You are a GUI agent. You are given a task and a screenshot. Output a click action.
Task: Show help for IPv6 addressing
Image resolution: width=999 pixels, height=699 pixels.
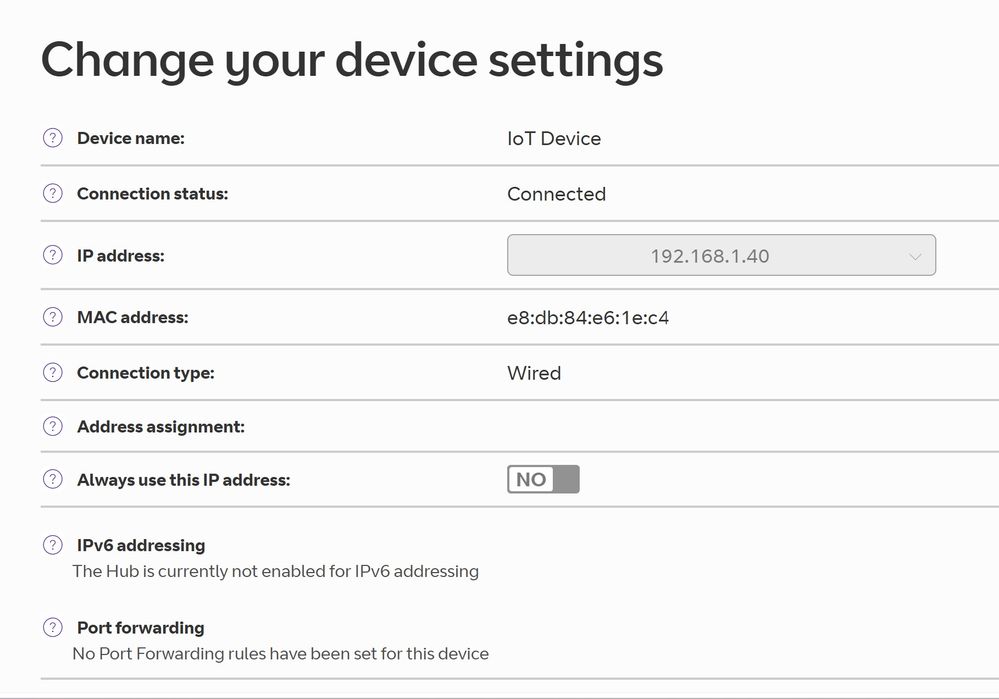(53, 545)
